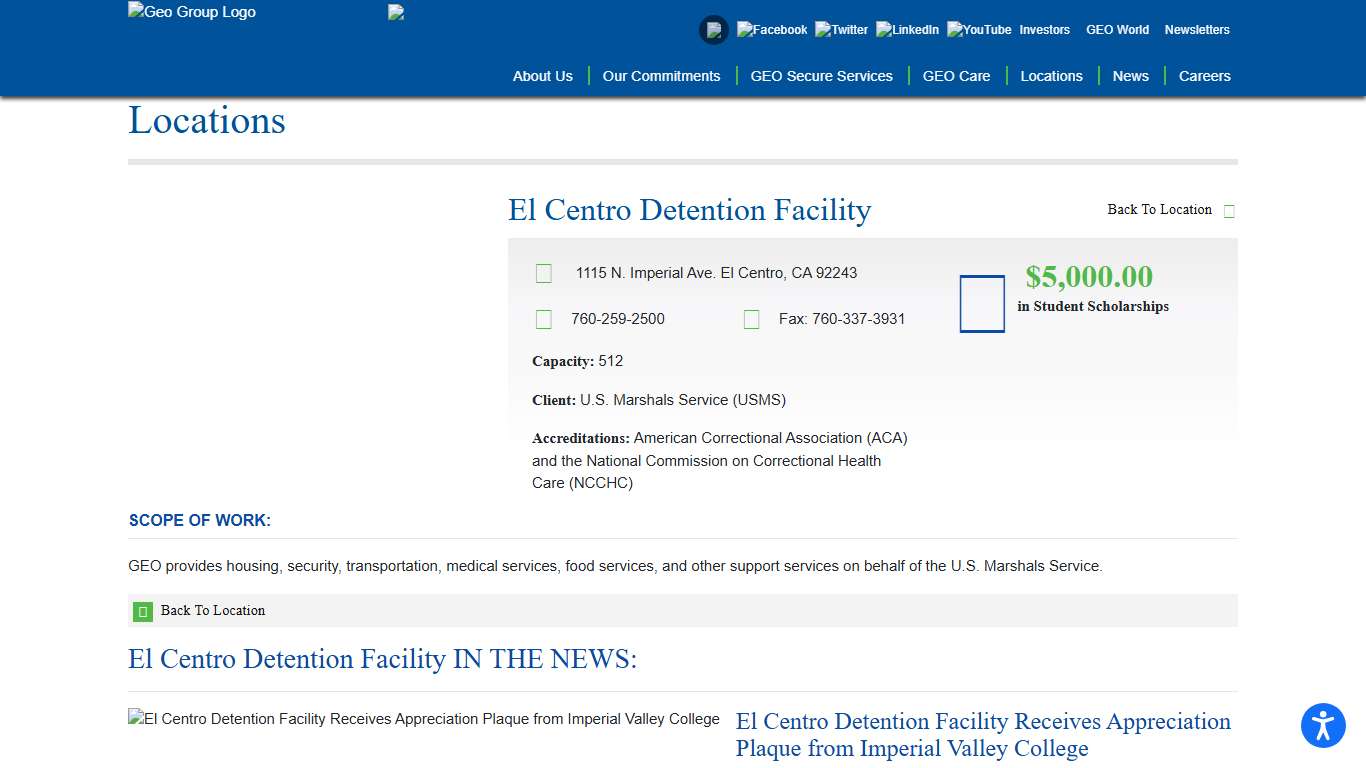The width and height of the screenshot is (1366, 768).
Task: Open the LinkedIn social media icon
Action: (907, 29)
